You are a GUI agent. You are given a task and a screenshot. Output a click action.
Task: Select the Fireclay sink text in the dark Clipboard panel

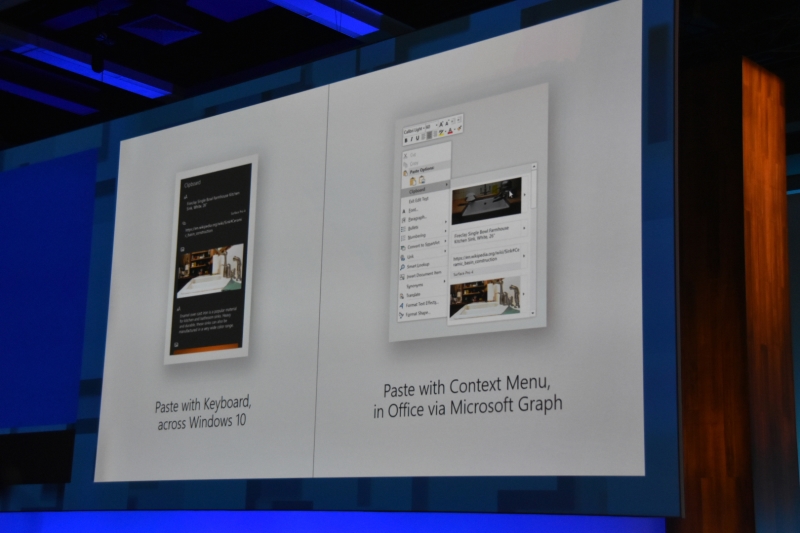211,199
